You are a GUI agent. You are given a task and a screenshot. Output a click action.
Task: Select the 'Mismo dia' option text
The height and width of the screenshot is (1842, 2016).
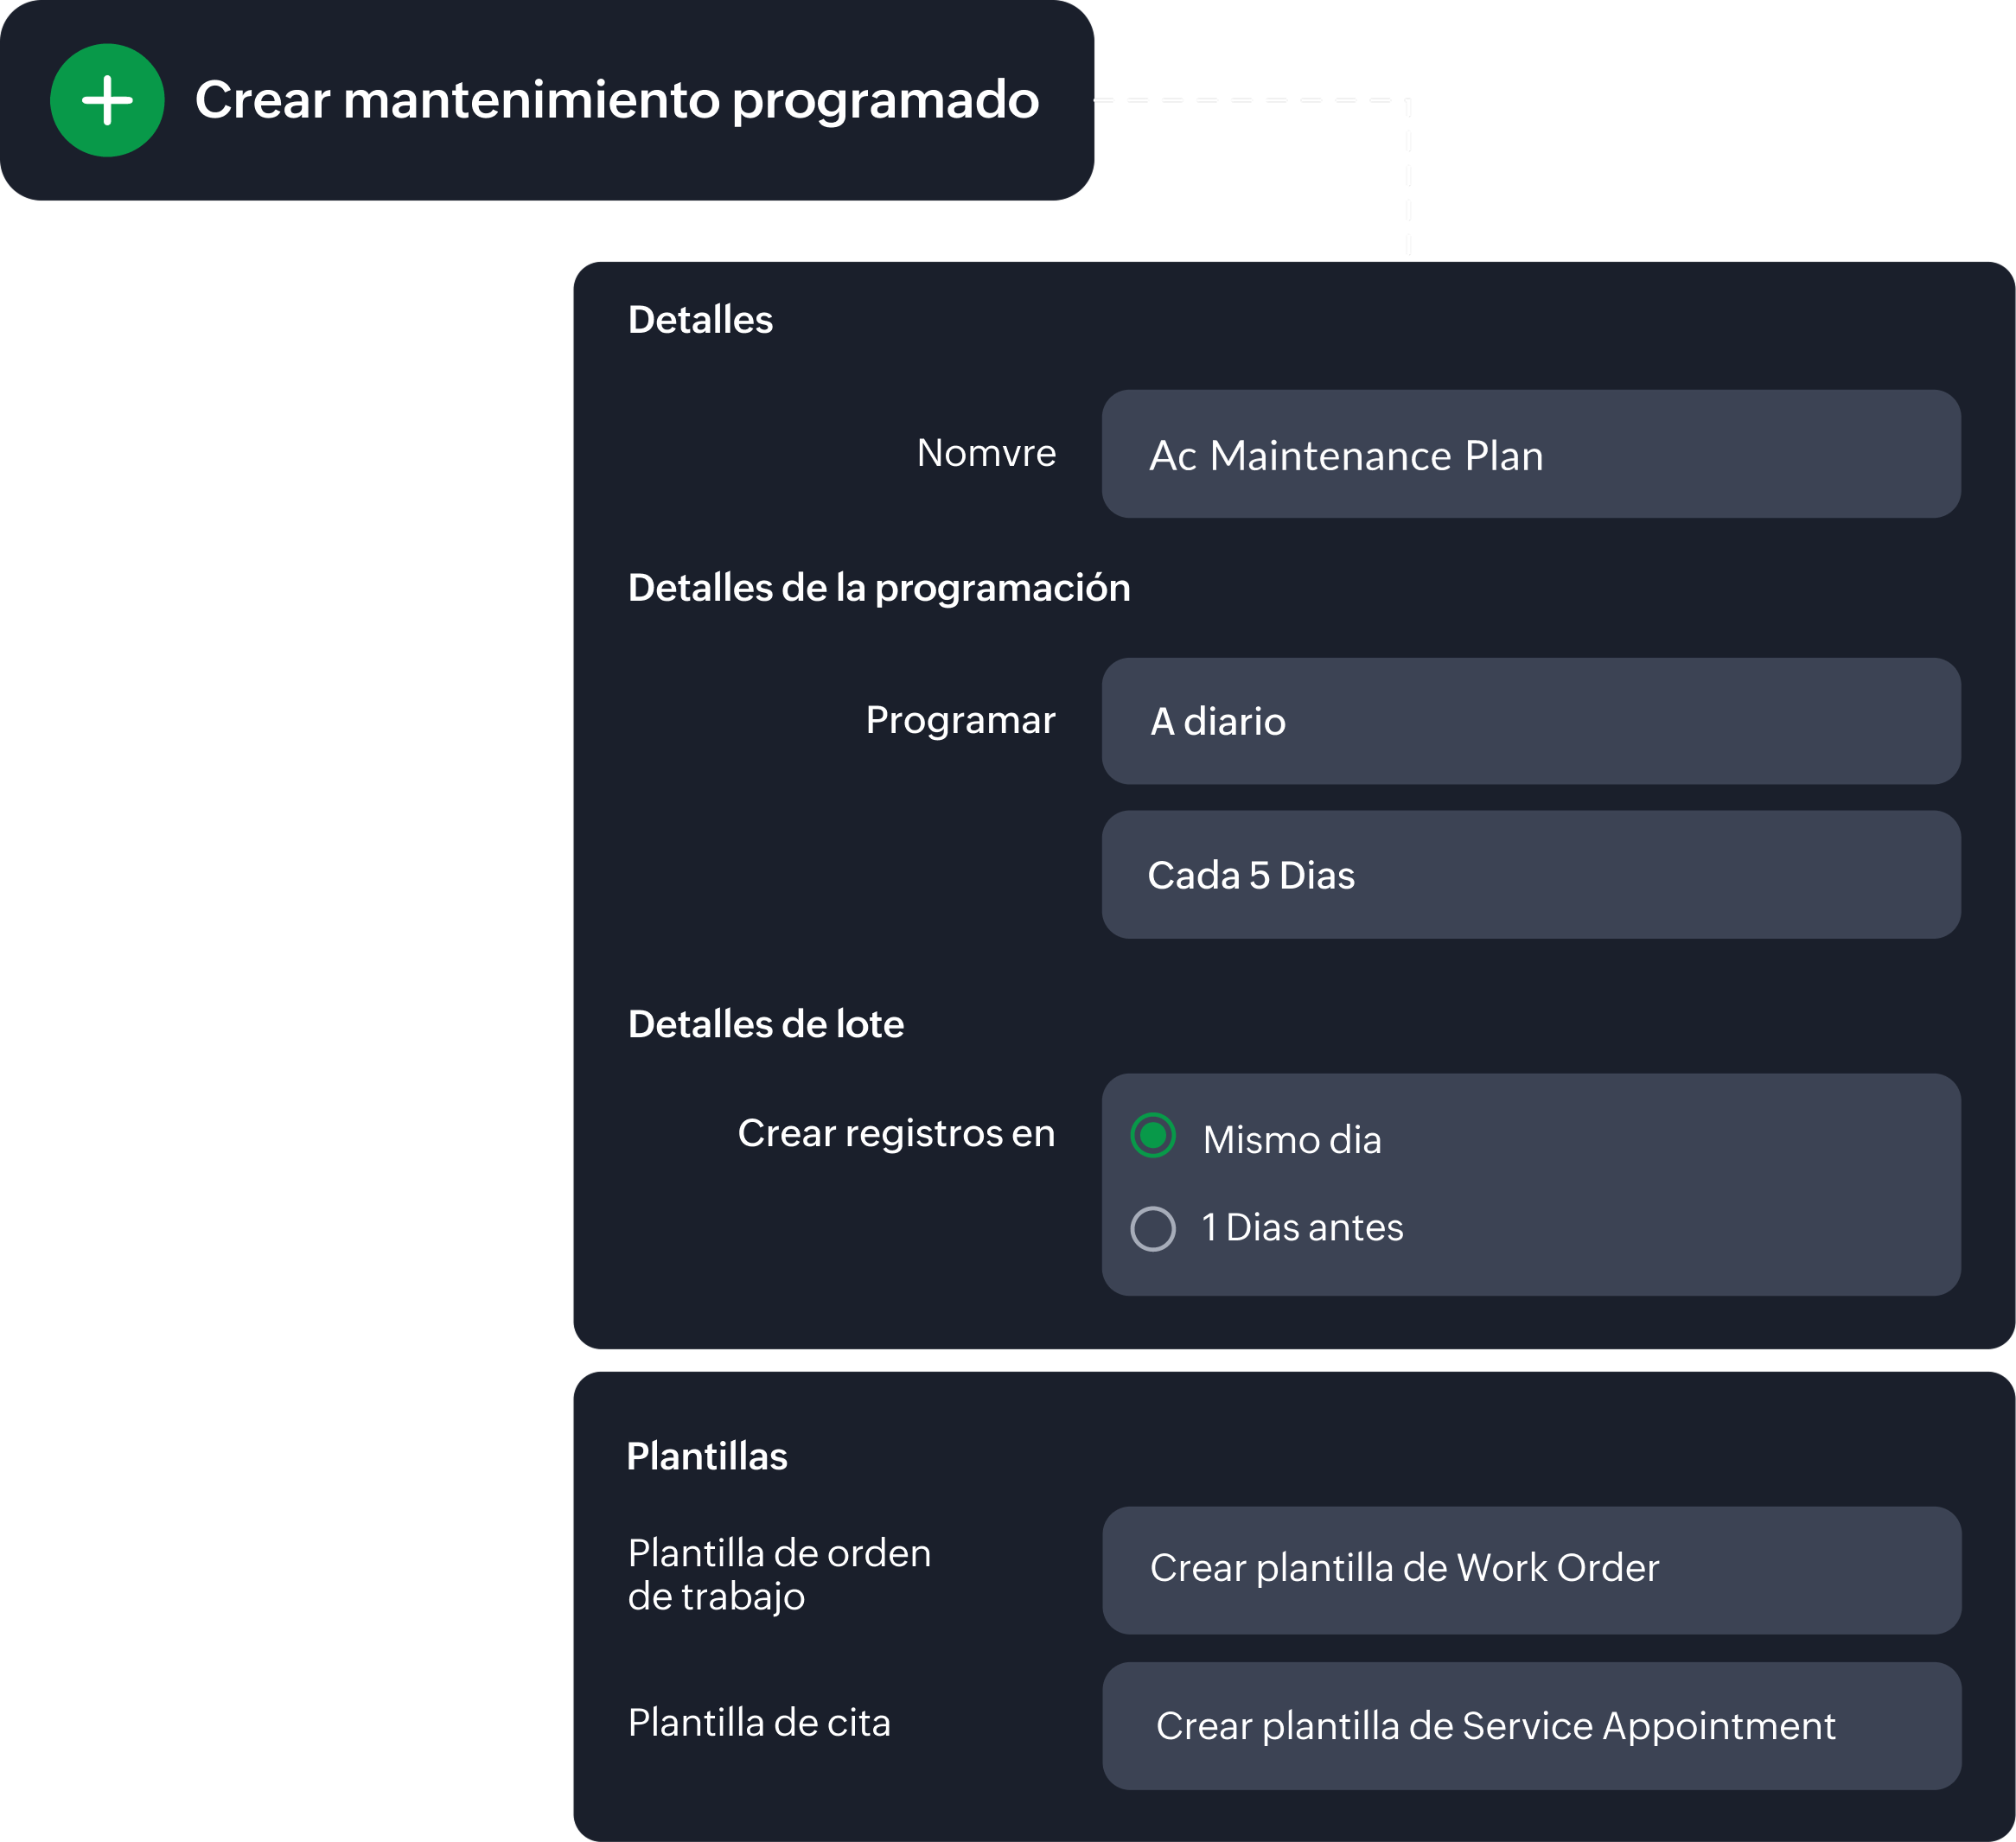click(1292, 1139)
